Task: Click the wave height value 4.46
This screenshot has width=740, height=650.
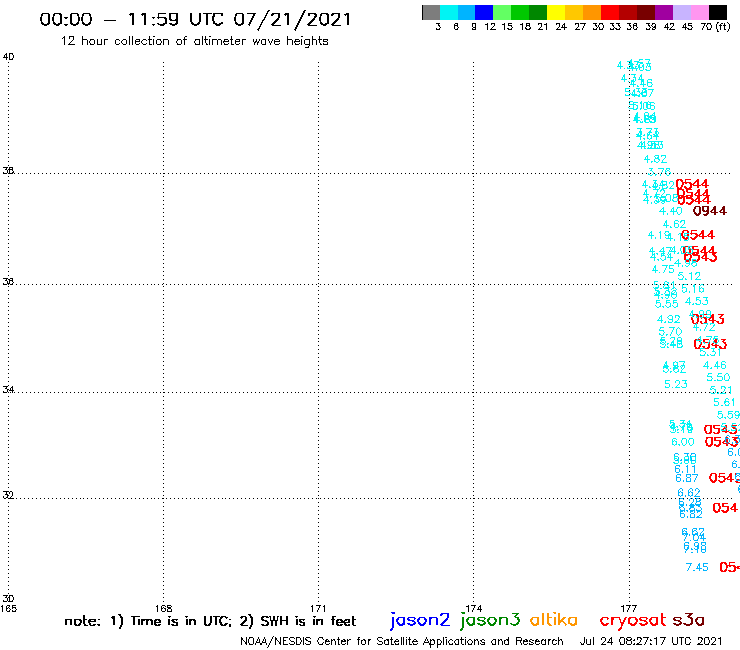Action: [715, 365]
